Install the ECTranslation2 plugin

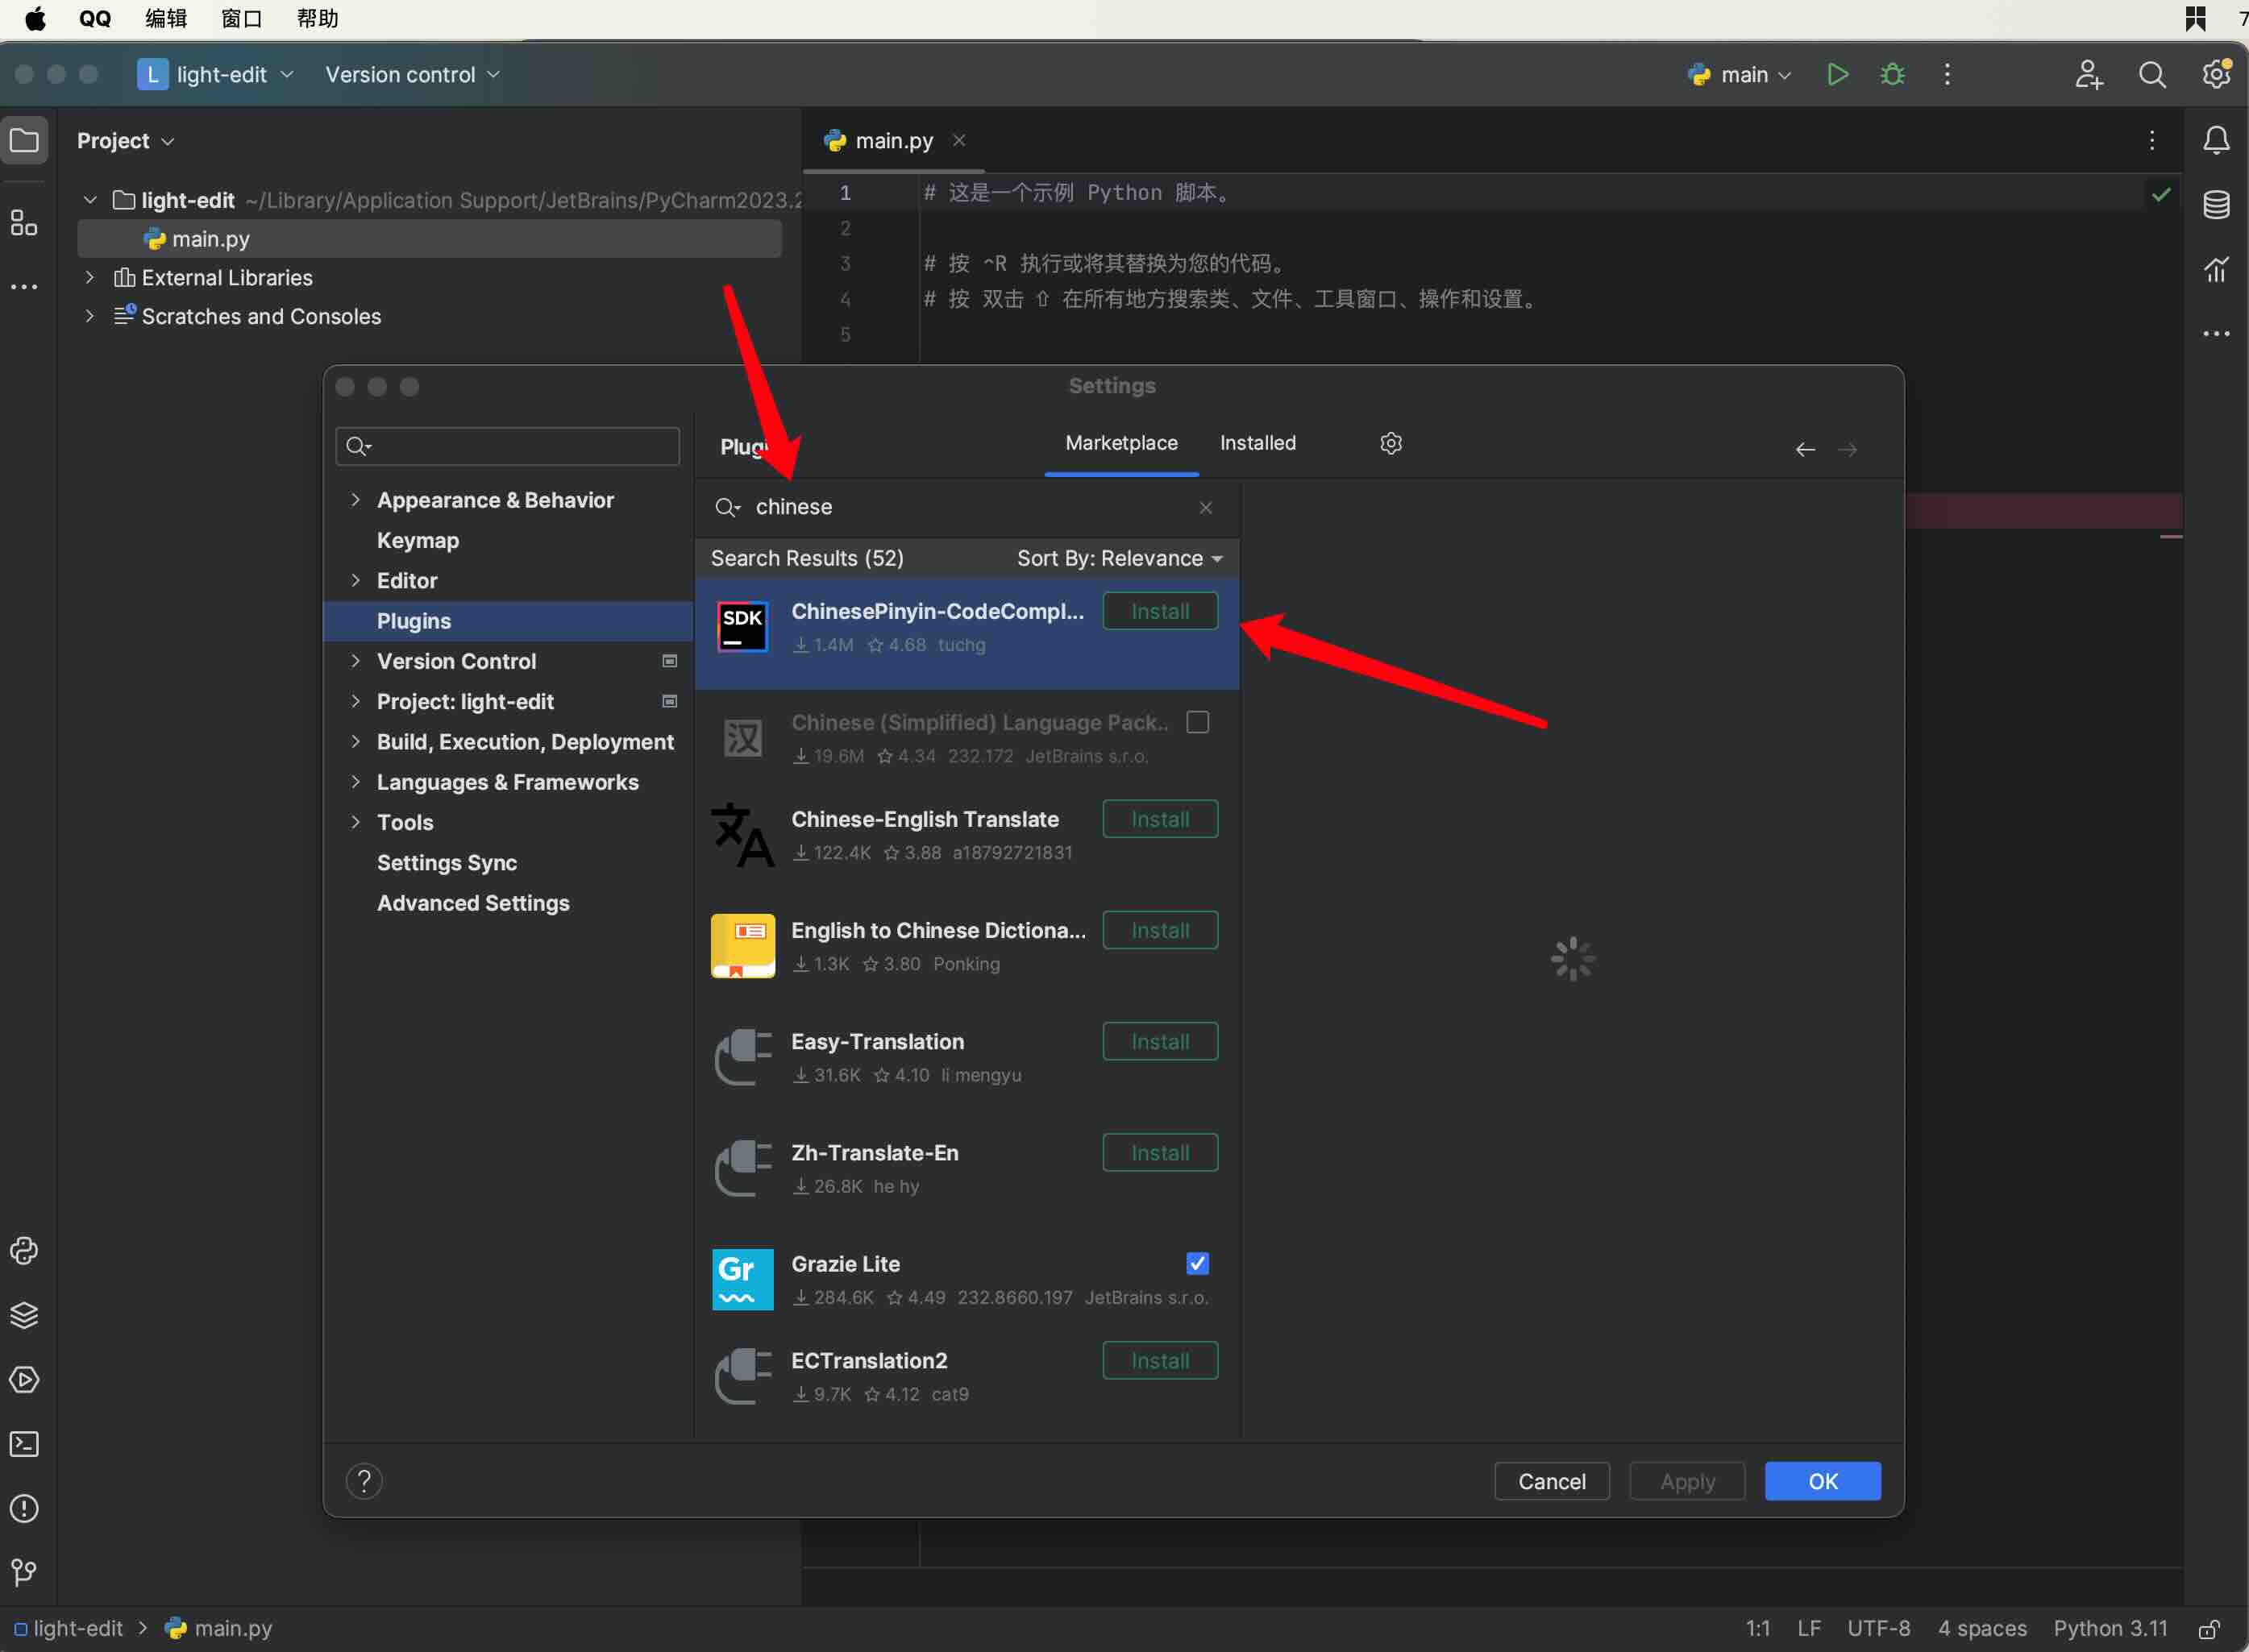1160,1361
